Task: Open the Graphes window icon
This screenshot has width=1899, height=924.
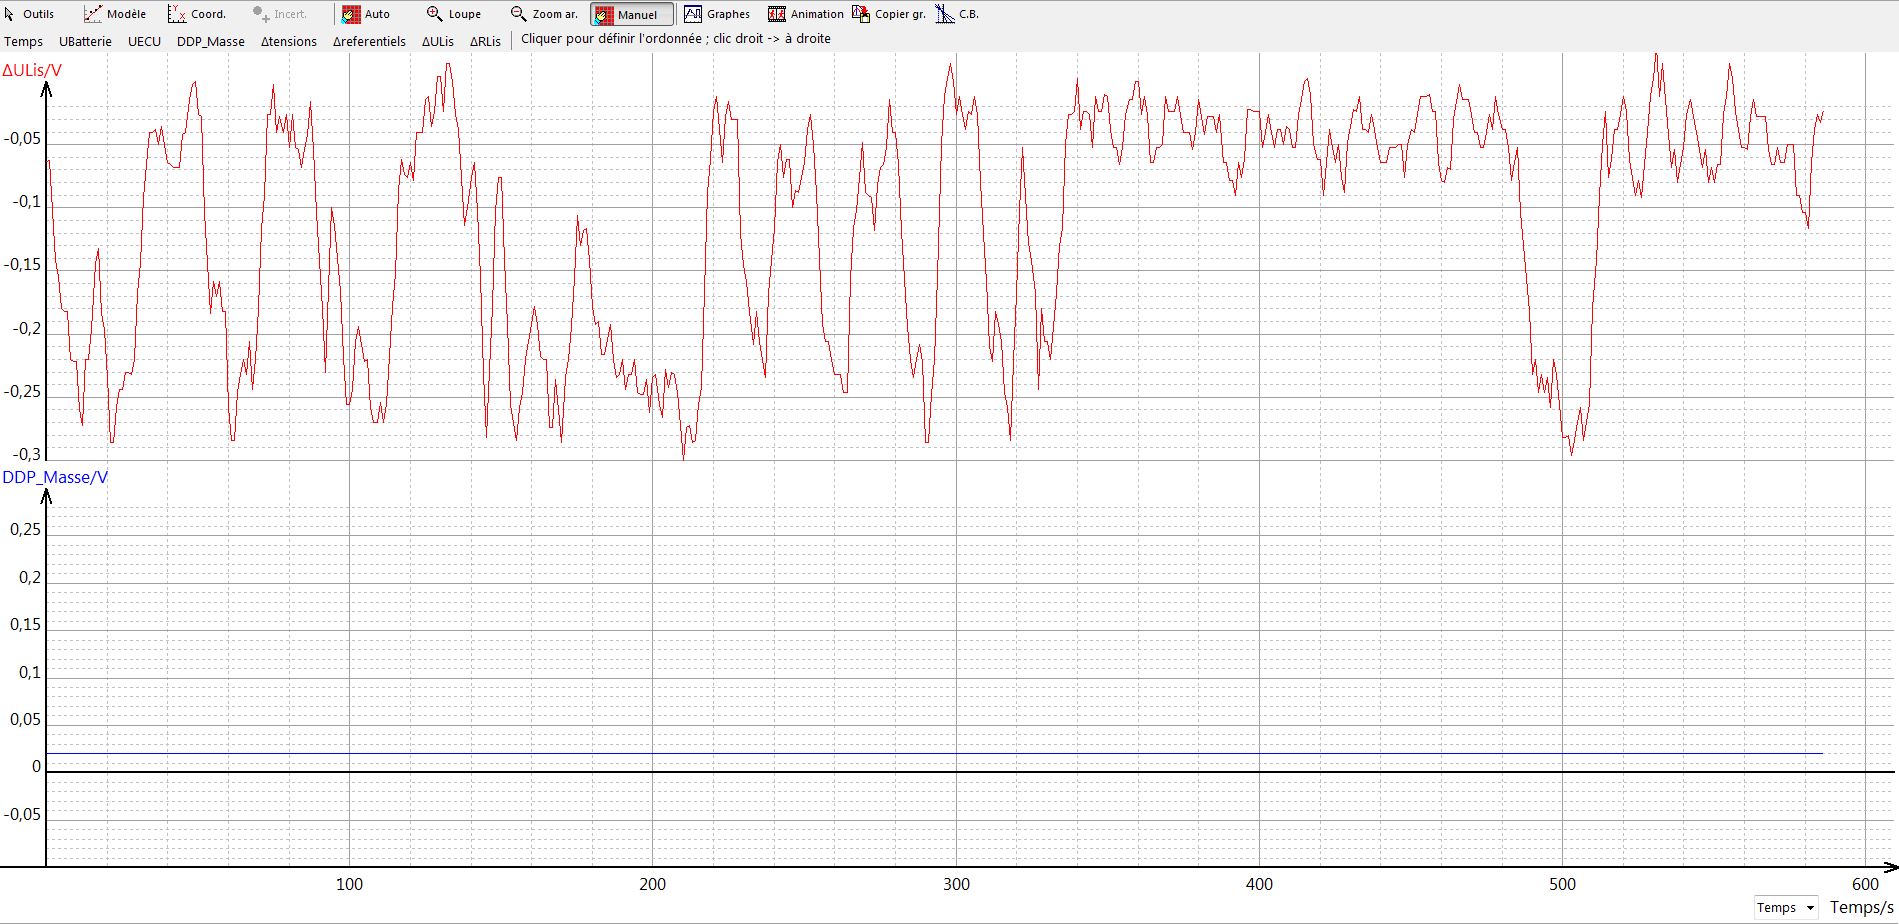Action: 693,14
